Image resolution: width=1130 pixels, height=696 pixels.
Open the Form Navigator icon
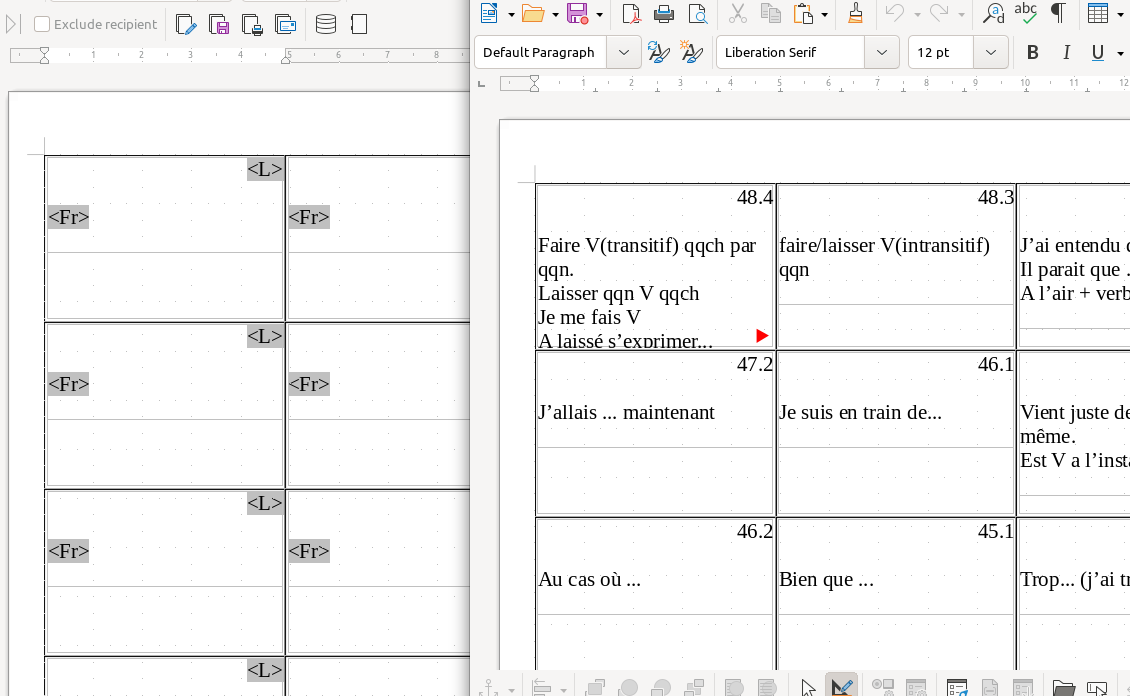tap(957, 687)
